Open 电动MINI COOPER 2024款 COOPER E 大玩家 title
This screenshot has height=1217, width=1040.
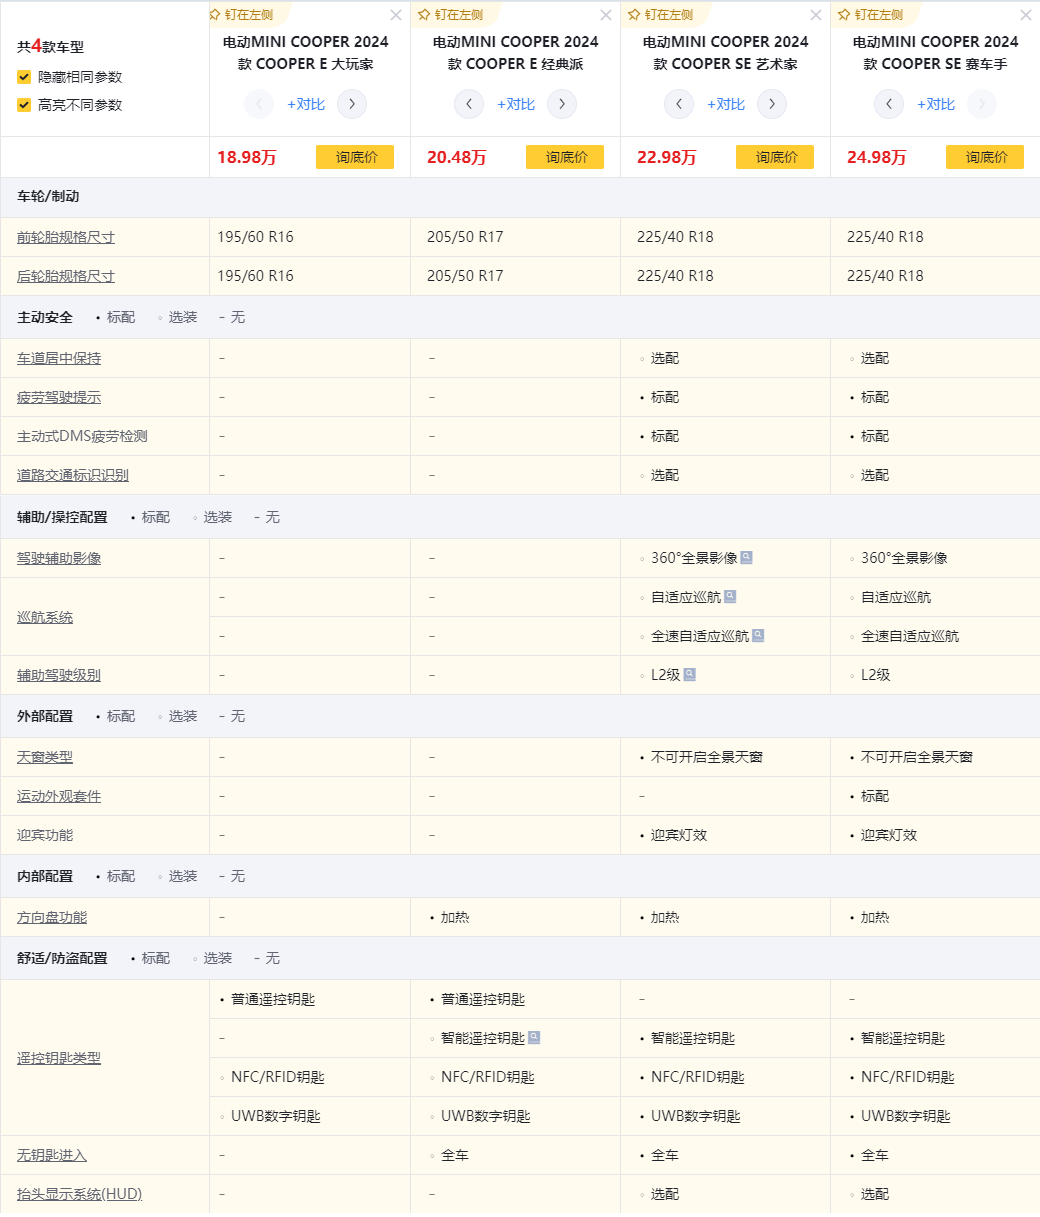pos(306,53)
